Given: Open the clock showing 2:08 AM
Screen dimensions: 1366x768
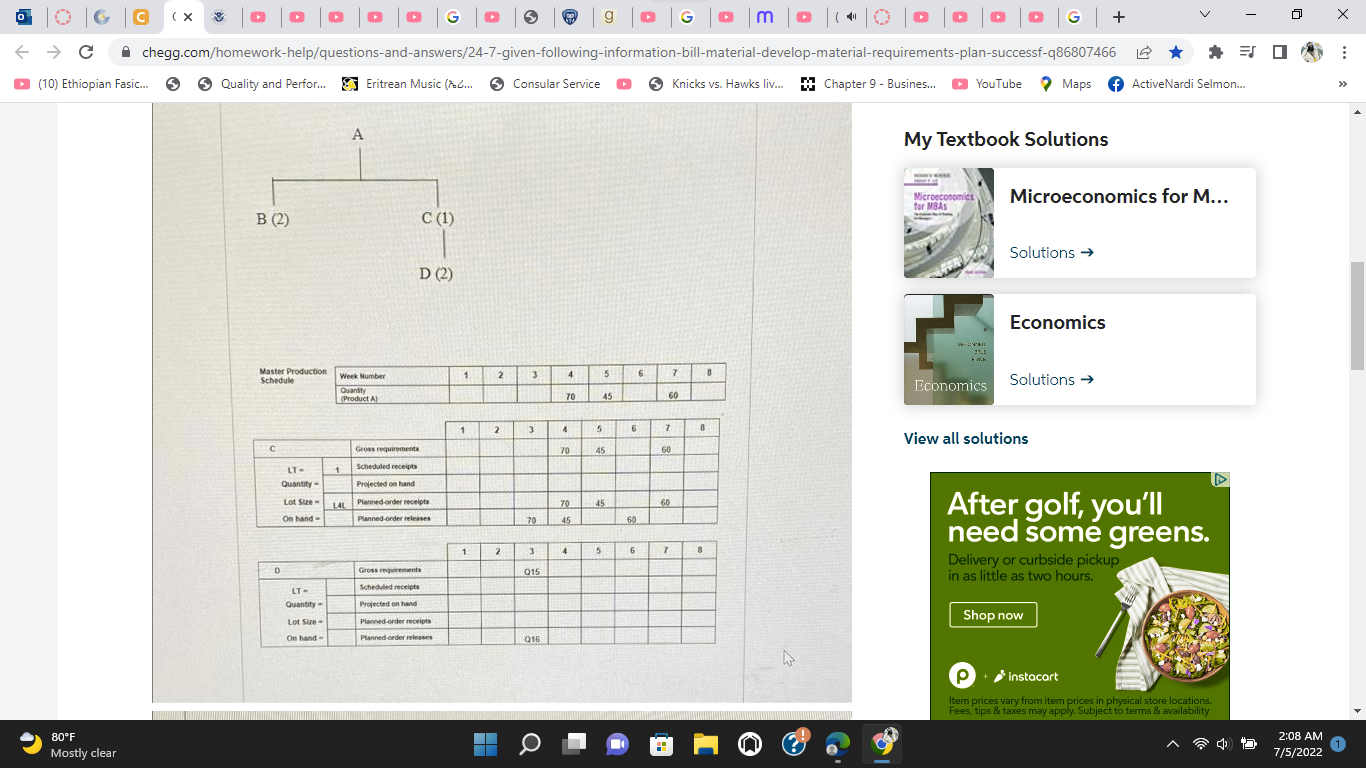Looking at the screenshot, I should tap(1298, 744).
